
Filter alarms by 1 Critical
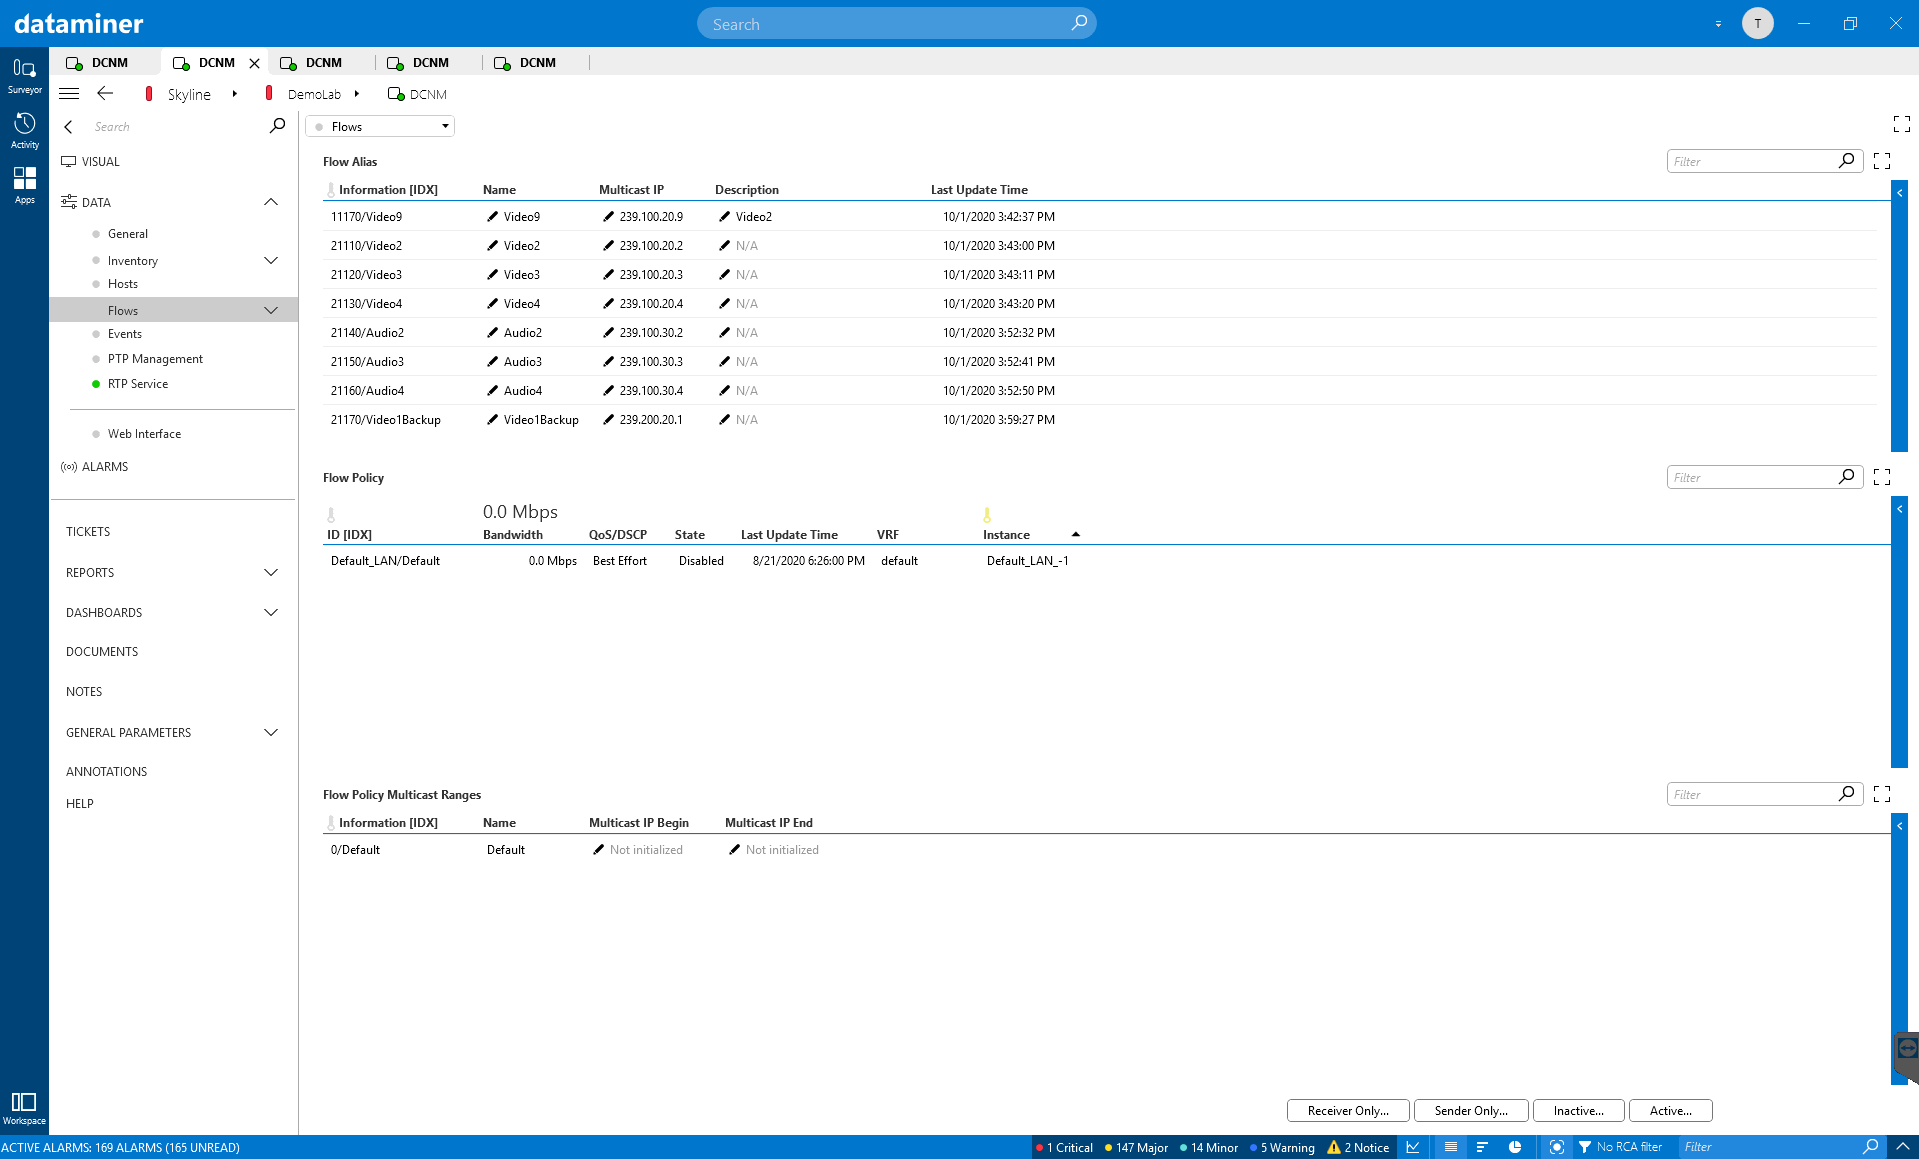point(1065,1147)
